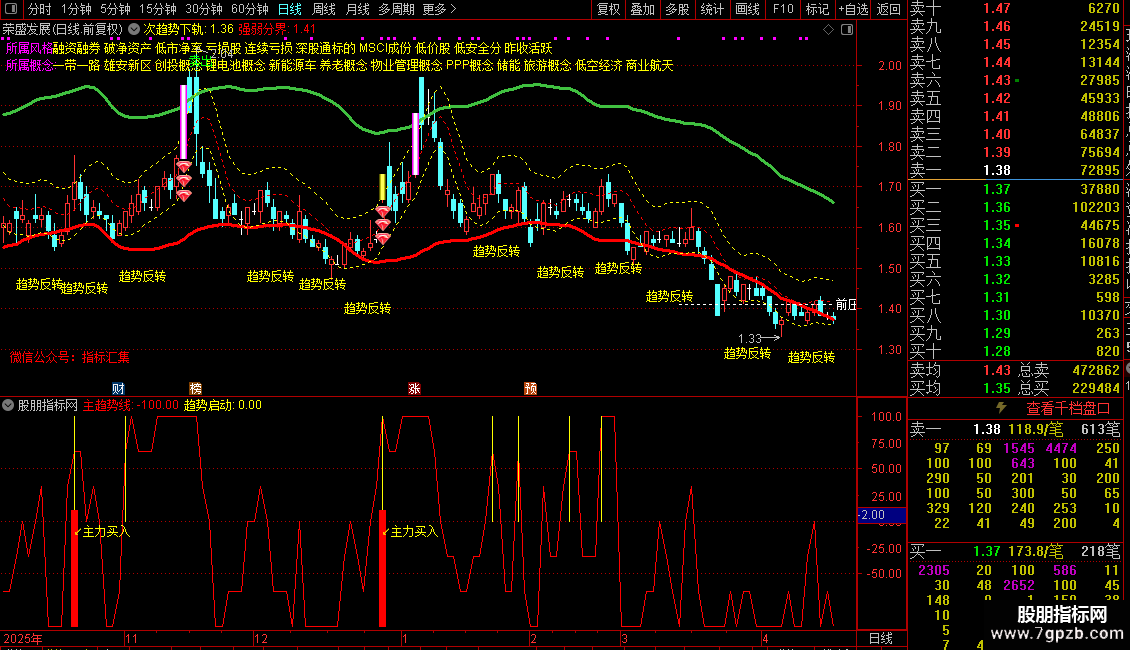
Task: Click the -2.00 value tag on indicator axis
Action: click(x=881, y=515)
